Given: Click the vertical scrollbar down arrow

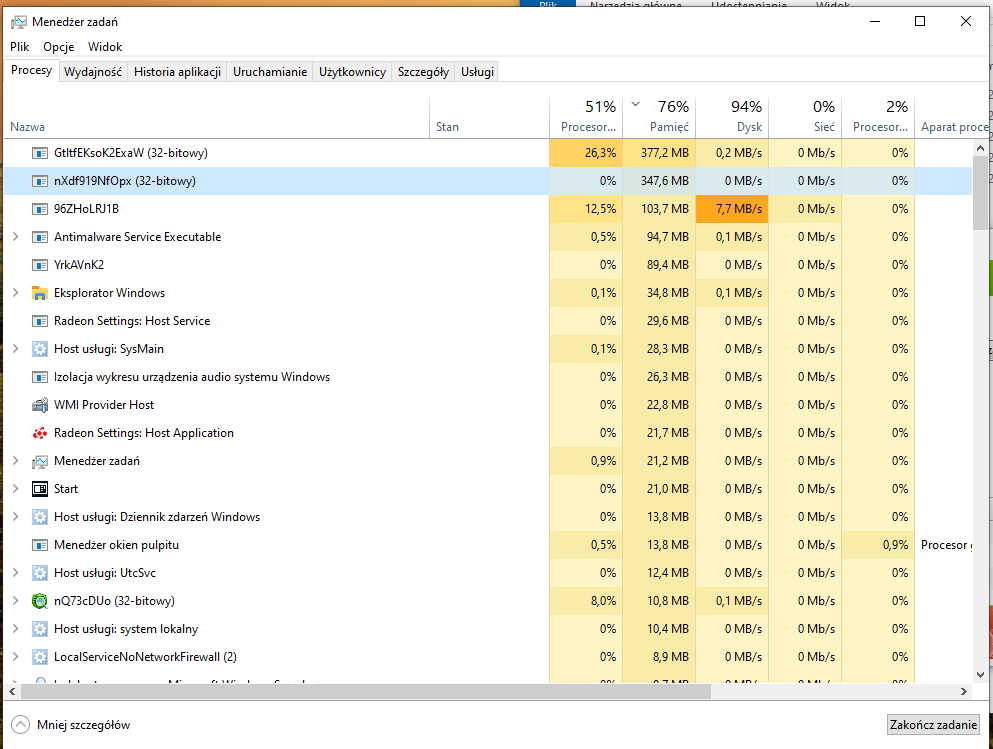Looking at the screenshot, I should pos(980,675).
